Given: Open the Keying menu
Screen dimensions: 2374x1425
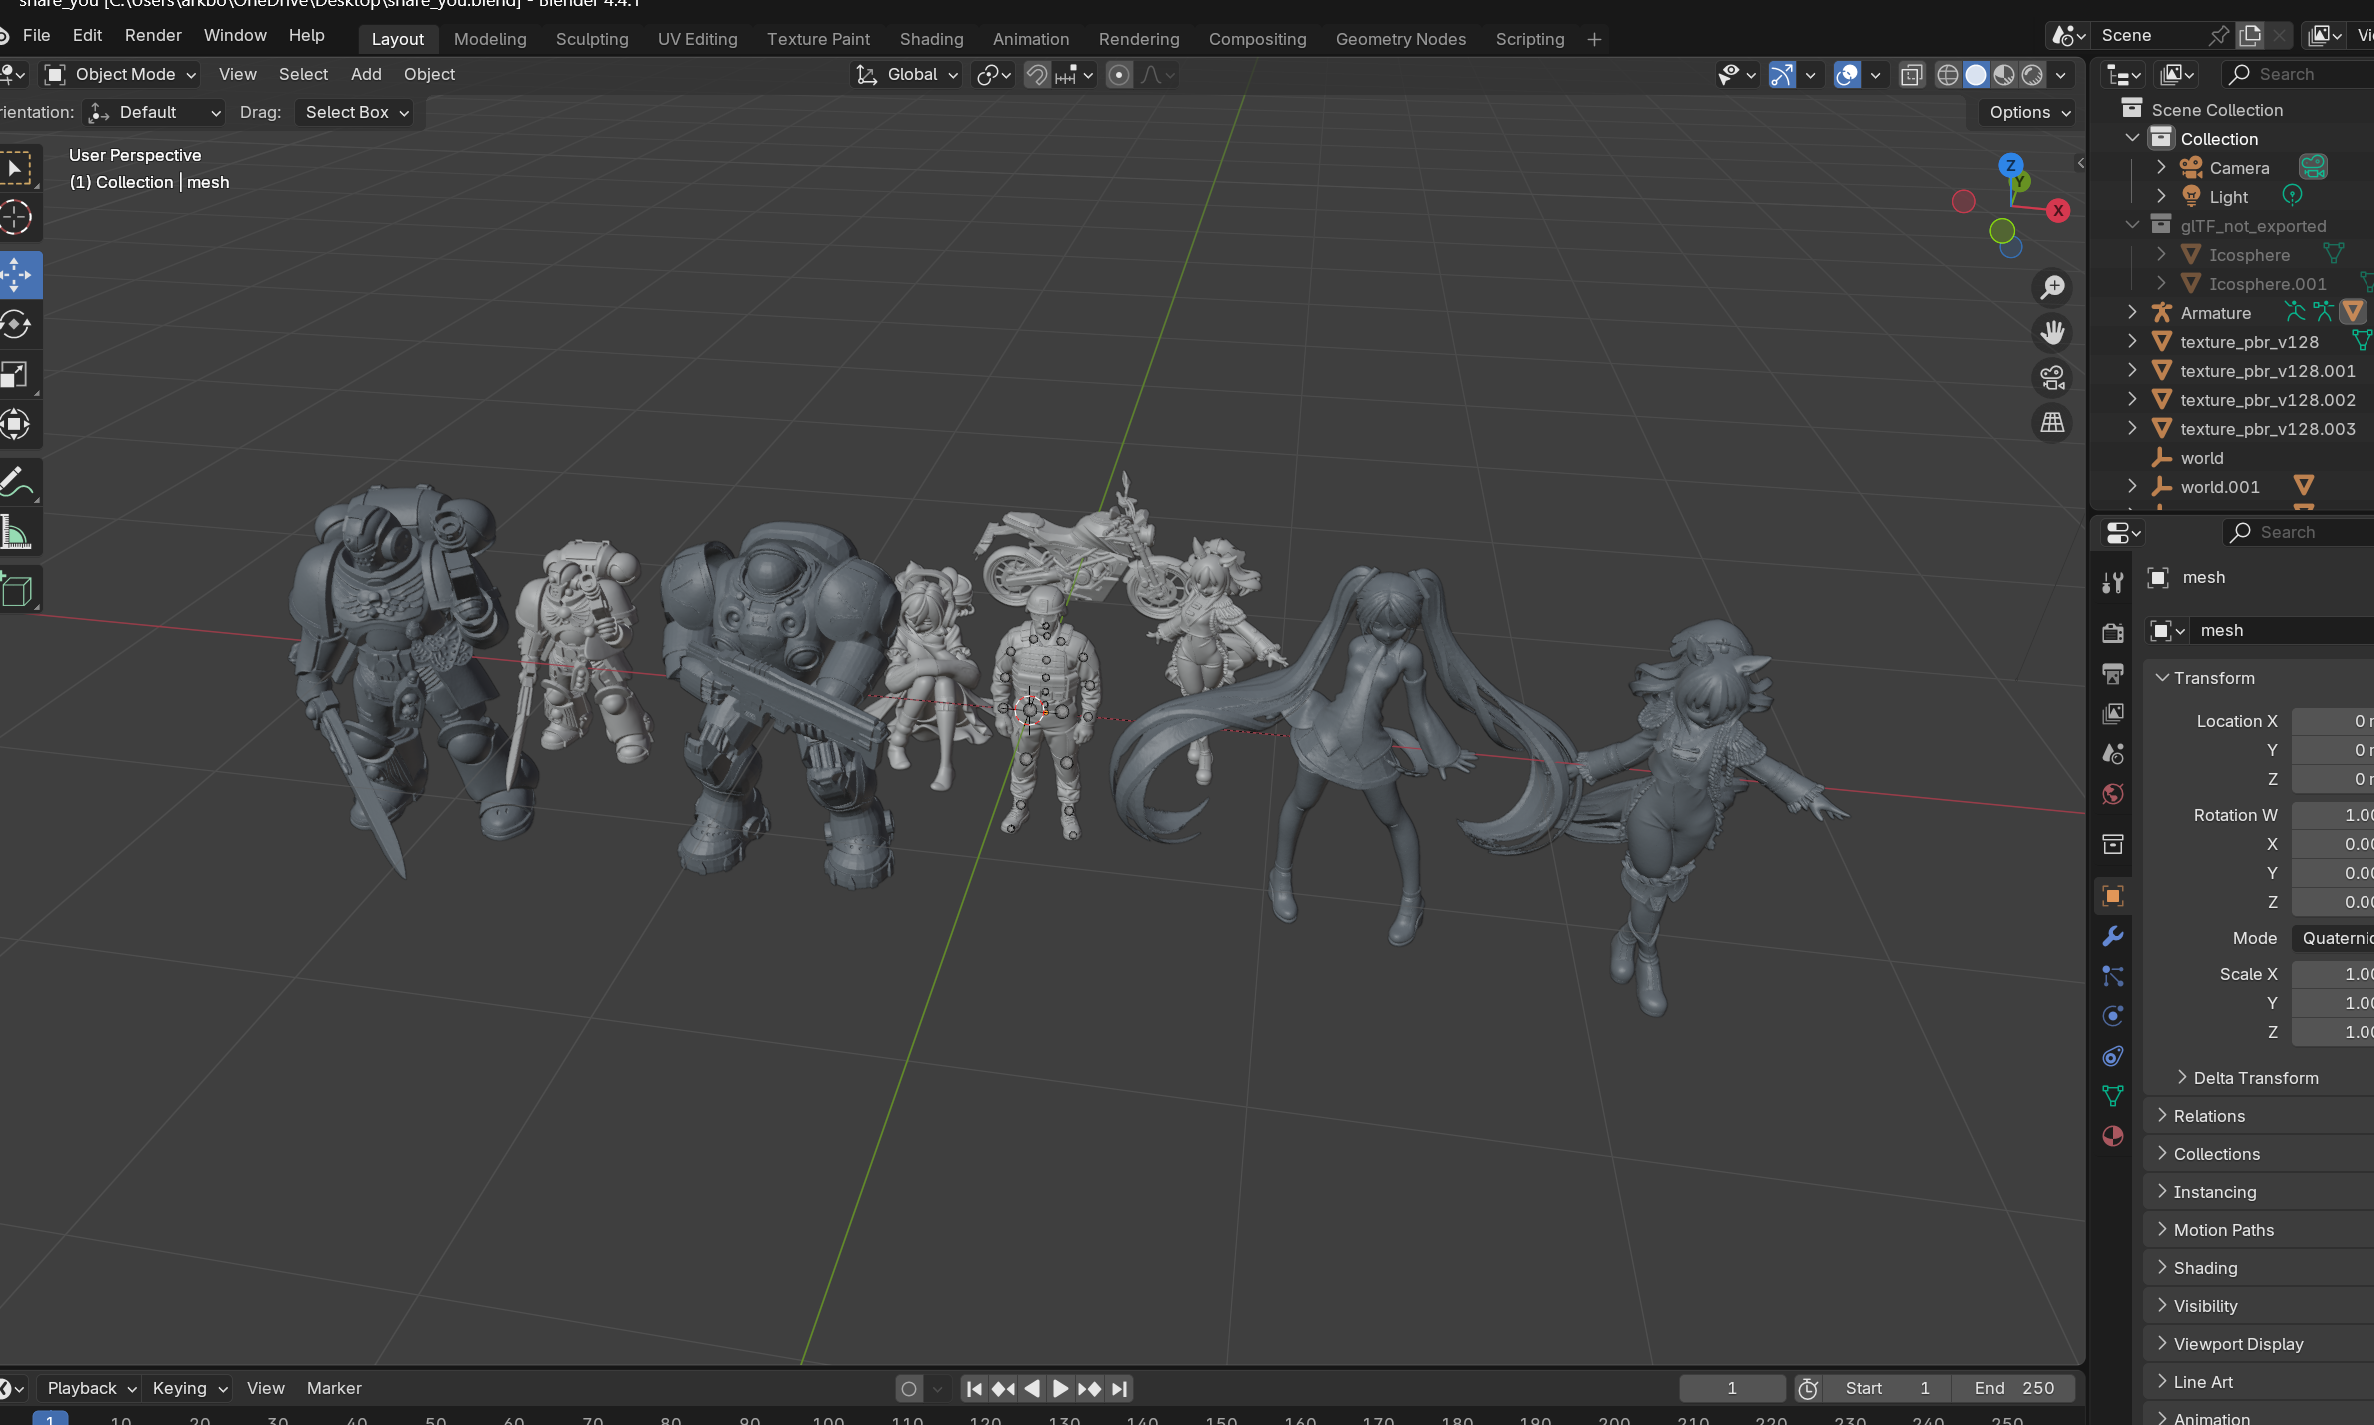Looking at the screenshot, I should (189, 1389).
